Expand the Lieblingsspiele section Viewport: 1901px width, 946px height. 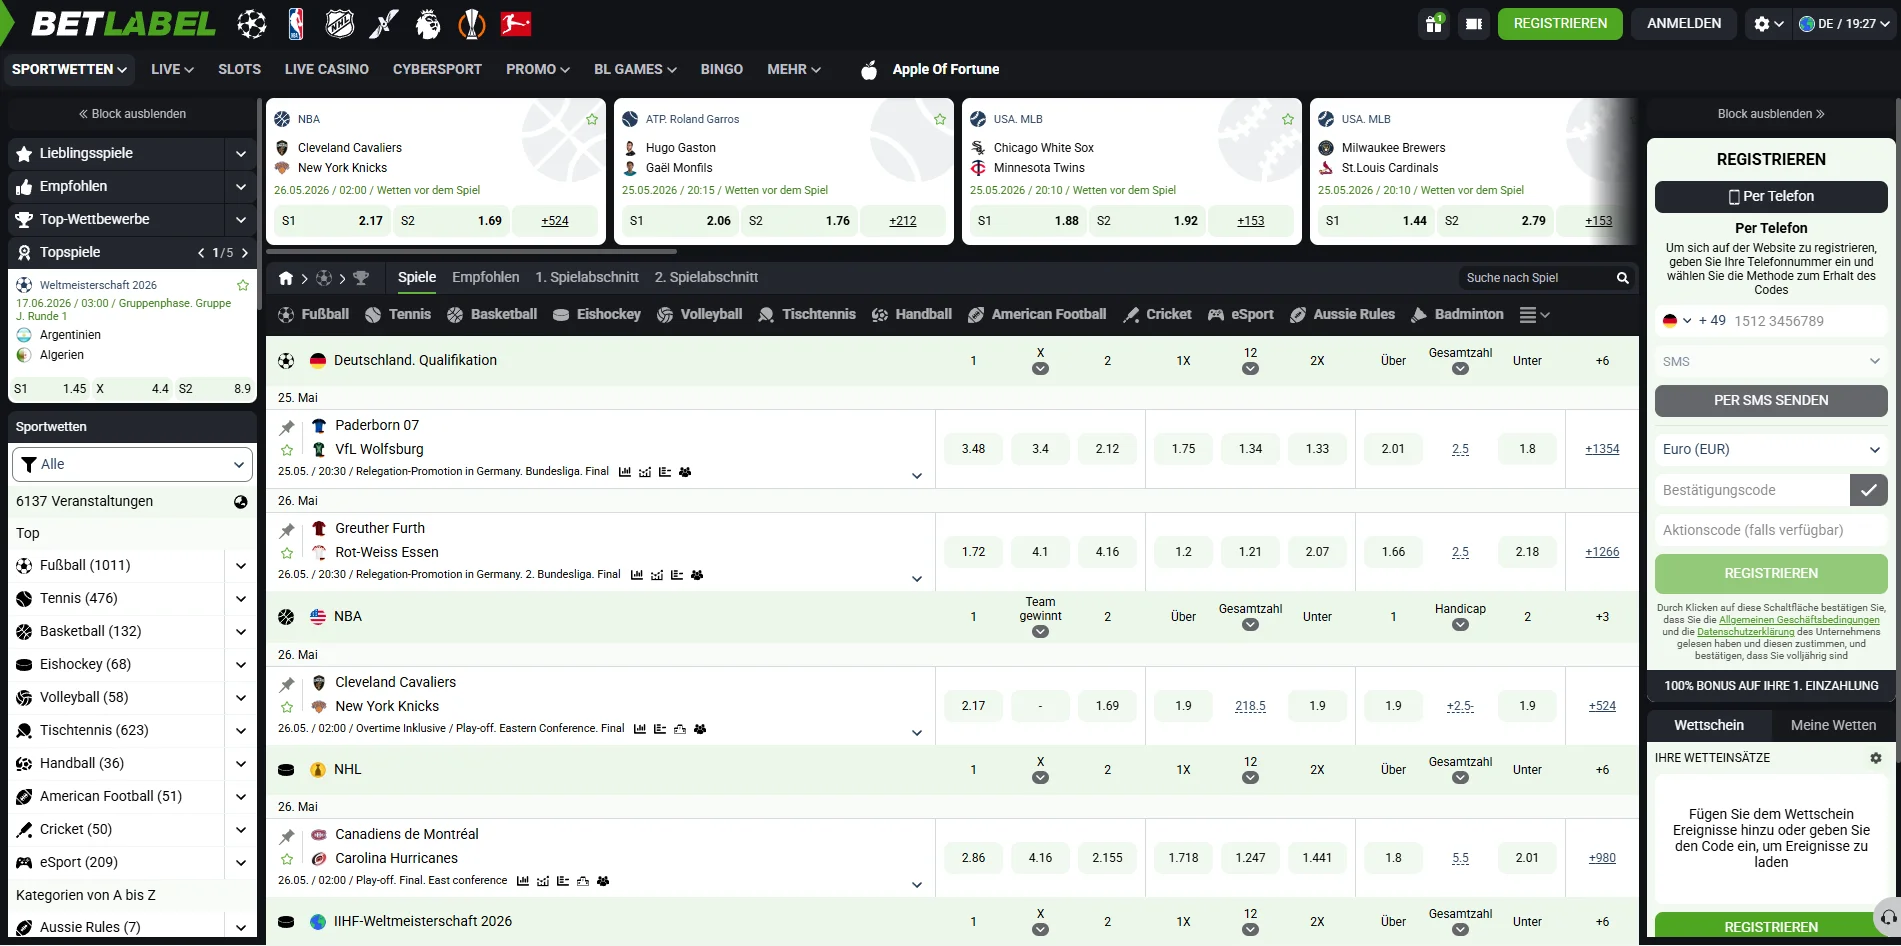click(x=241, y=154)
